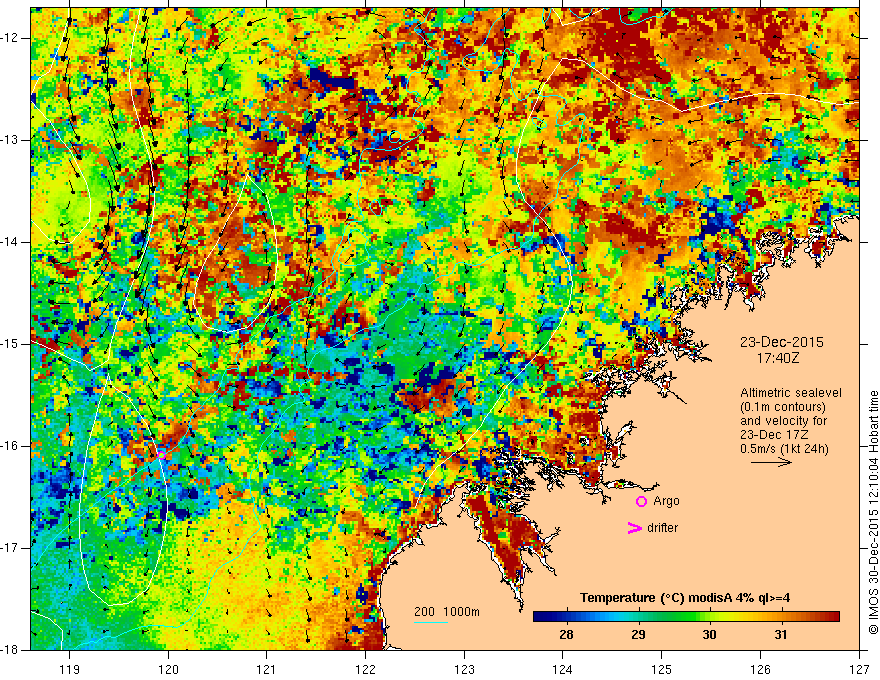Click the cyan 200m contour legend line
The width and height of the screenshot is (880, 680).
coord(431,622)
